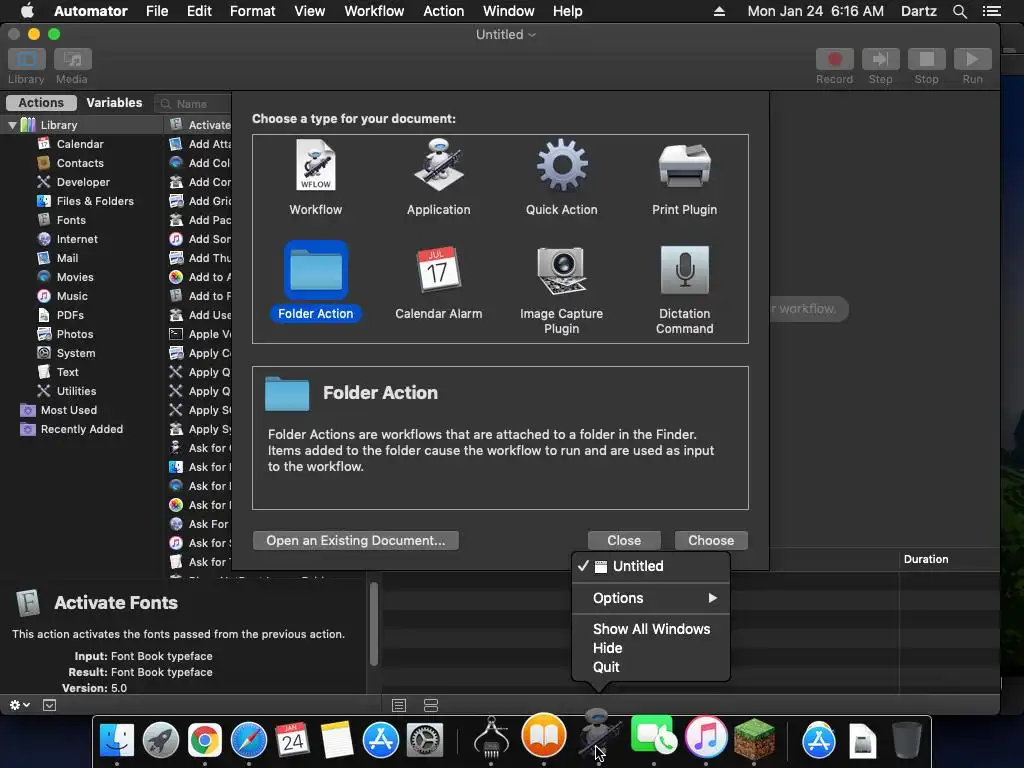Open Safari from the Dock
1024x768 pixels.
(249, 741)
